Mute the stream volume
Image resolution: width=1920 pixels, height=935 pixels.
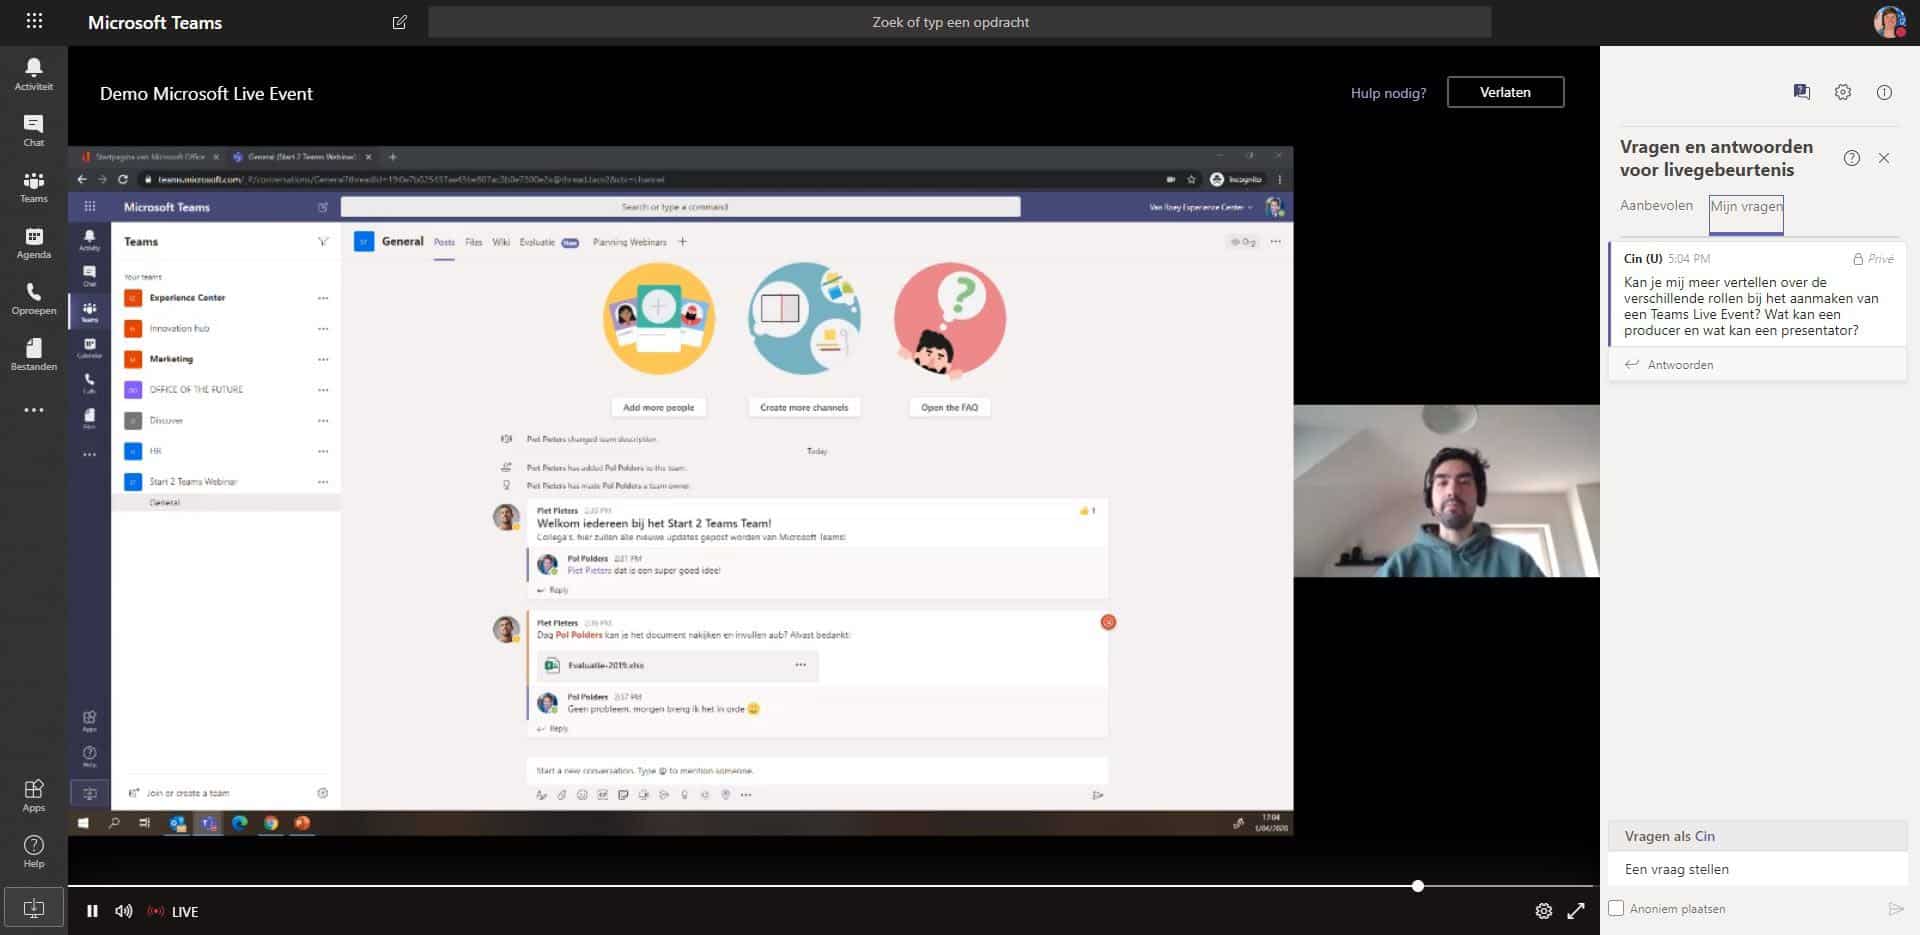click(x=124, y=911)
